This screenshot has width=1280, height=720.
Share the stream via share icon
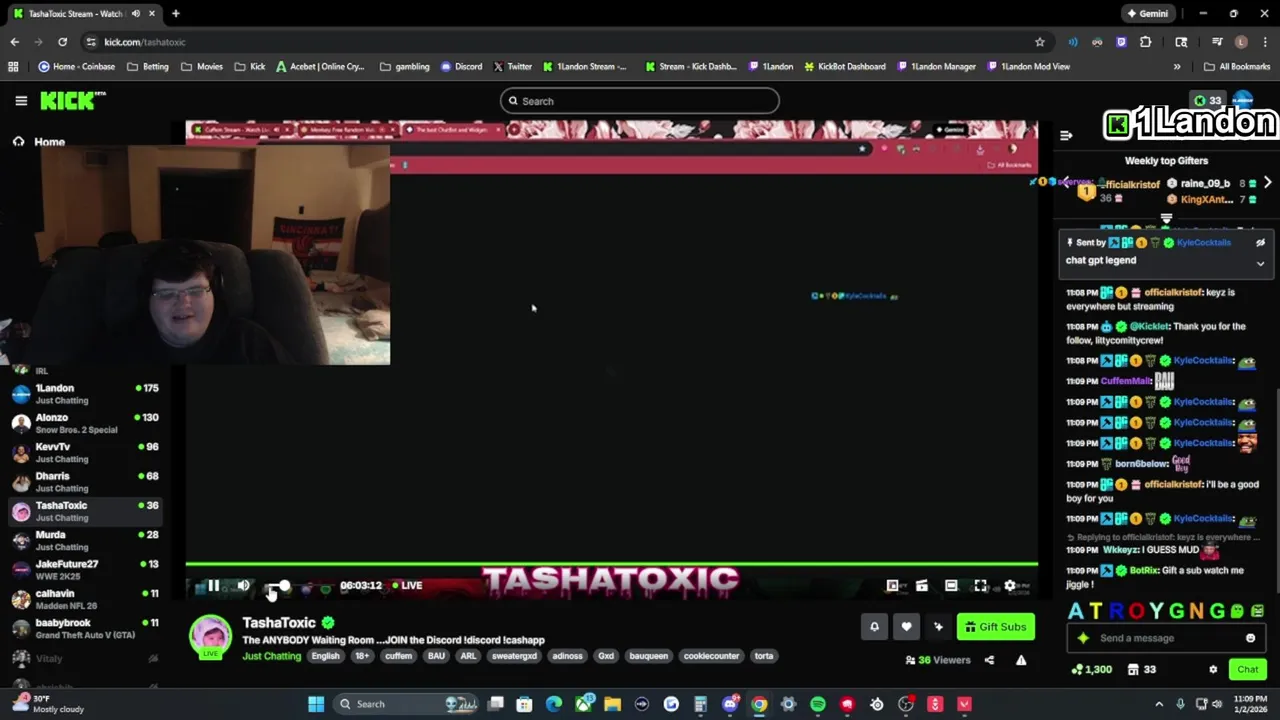click(989, 660)
